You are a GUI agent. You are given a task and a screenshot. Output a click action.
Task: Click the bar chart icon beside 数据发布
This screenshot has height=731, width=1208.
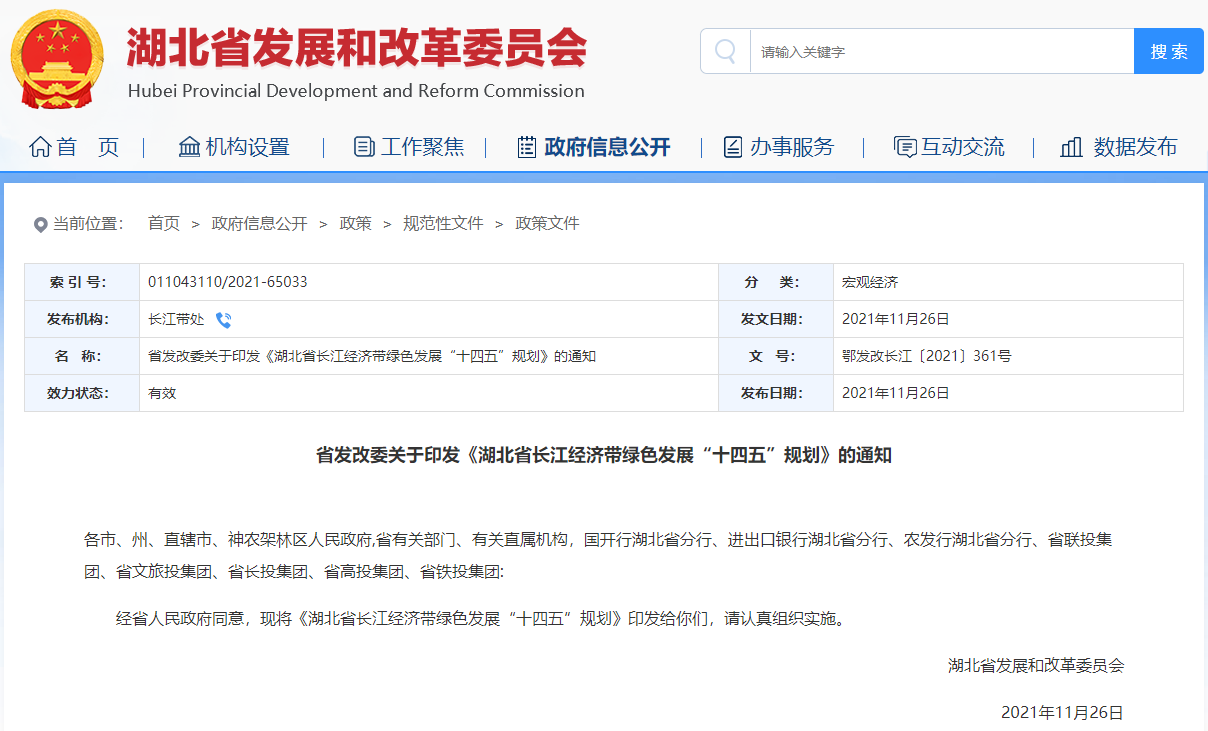(1071, 147)
